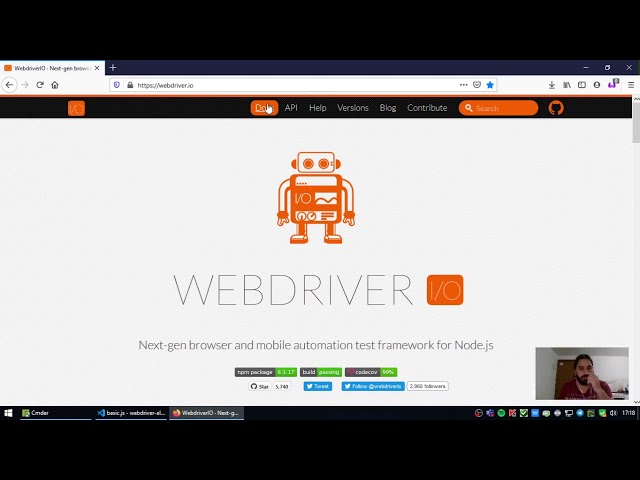This screenshot has height=480, width=640.
Task: Open the Firefox account icon
Action: click(597, 85)
